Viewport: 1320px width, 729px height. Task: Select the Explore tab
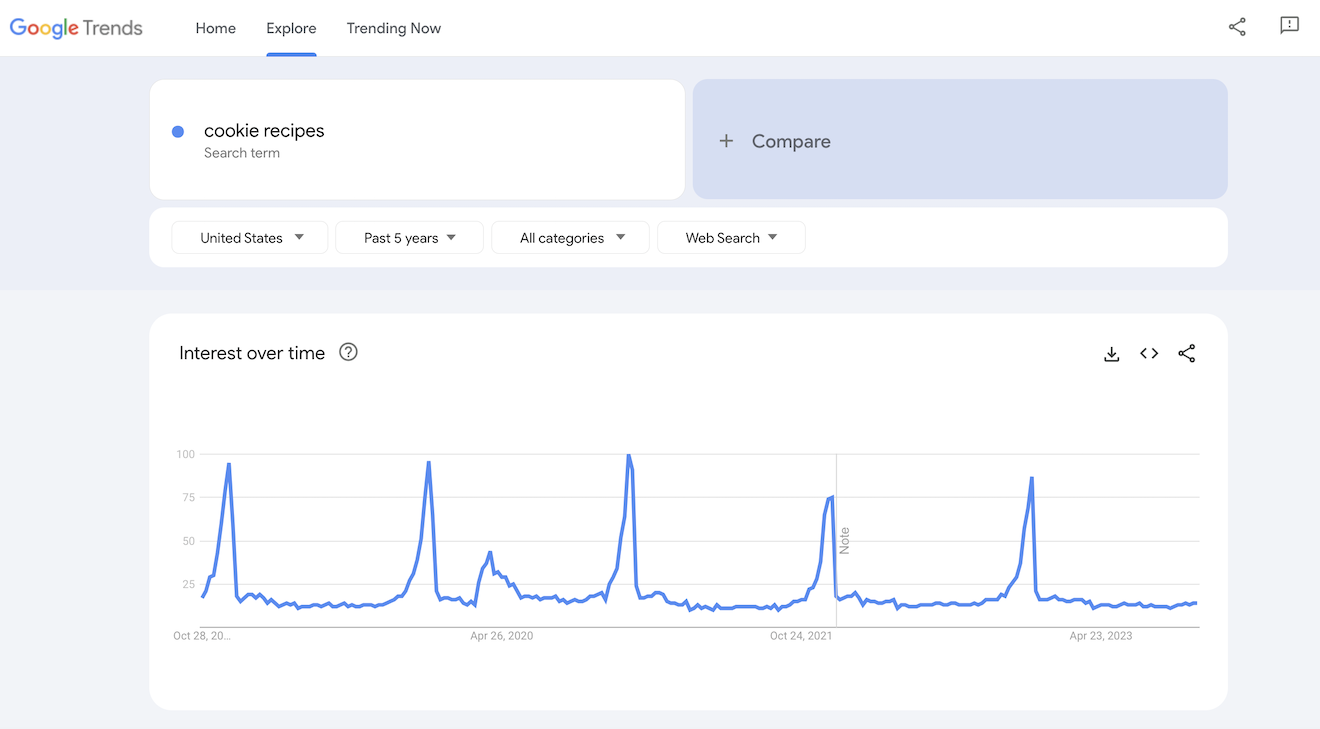(x=291, y=28)
